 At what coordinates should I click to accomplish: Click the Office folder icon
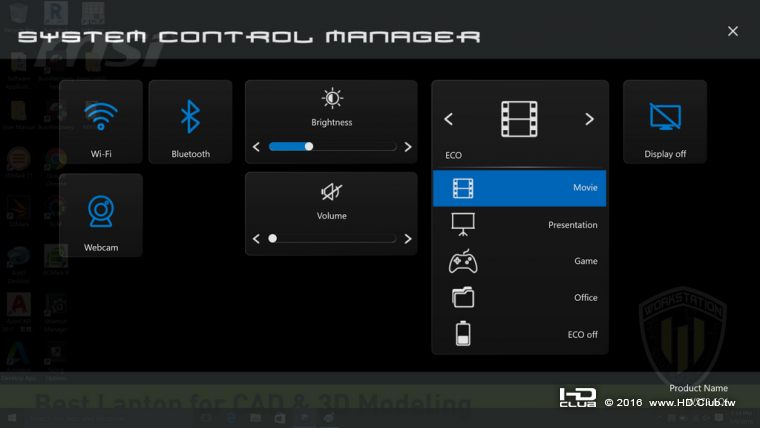[x=463, y=298]
